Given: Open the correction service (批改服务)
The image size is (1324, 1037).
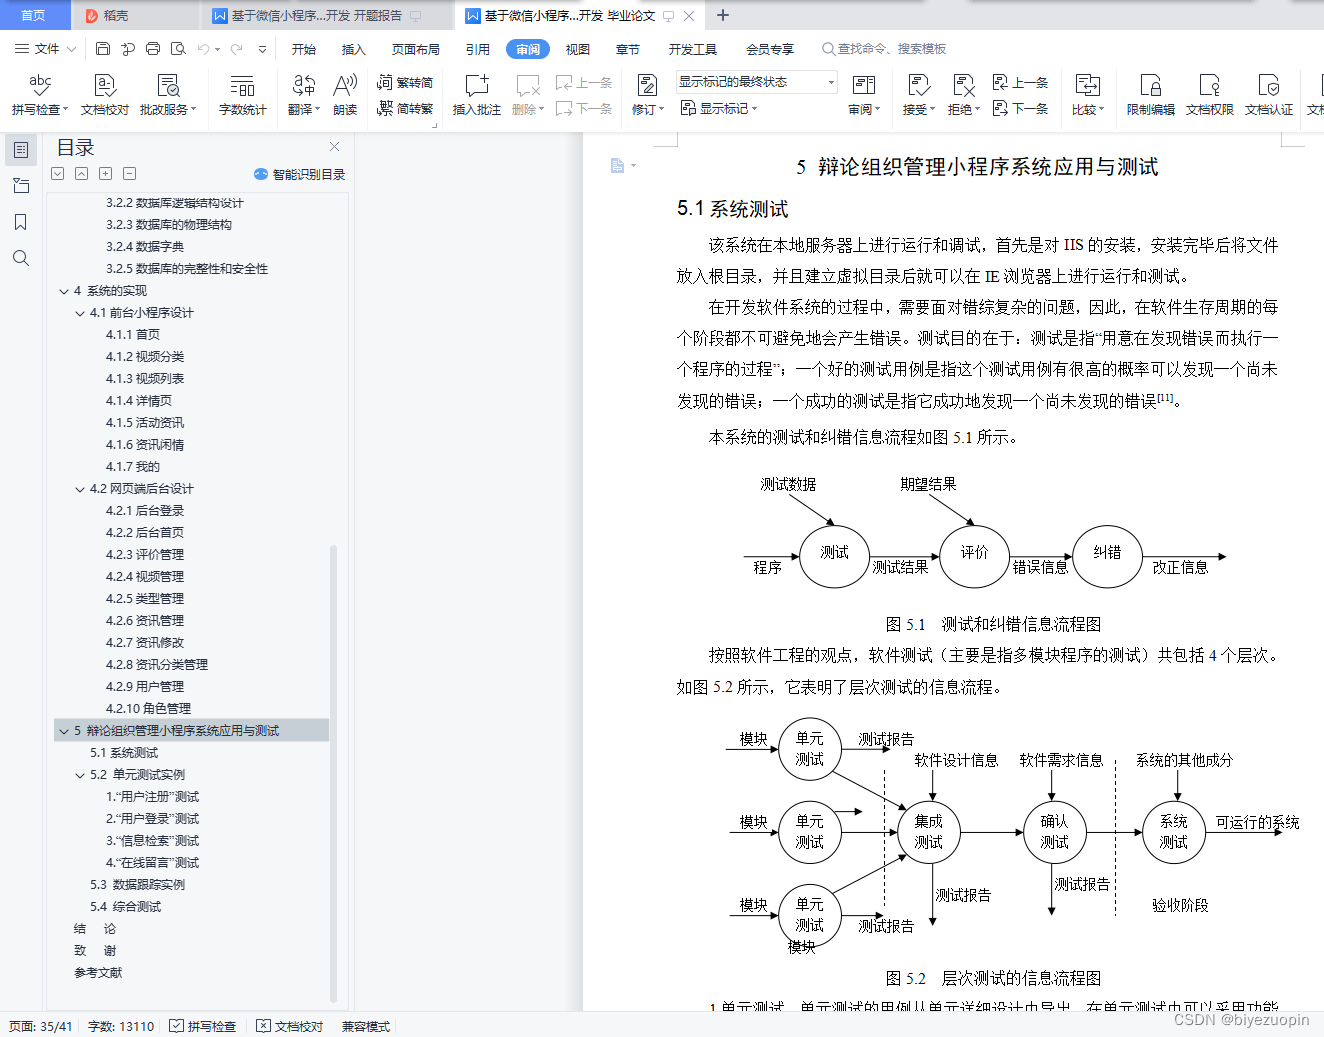Looking at the screenshot, I should click(x=168, y=94).
